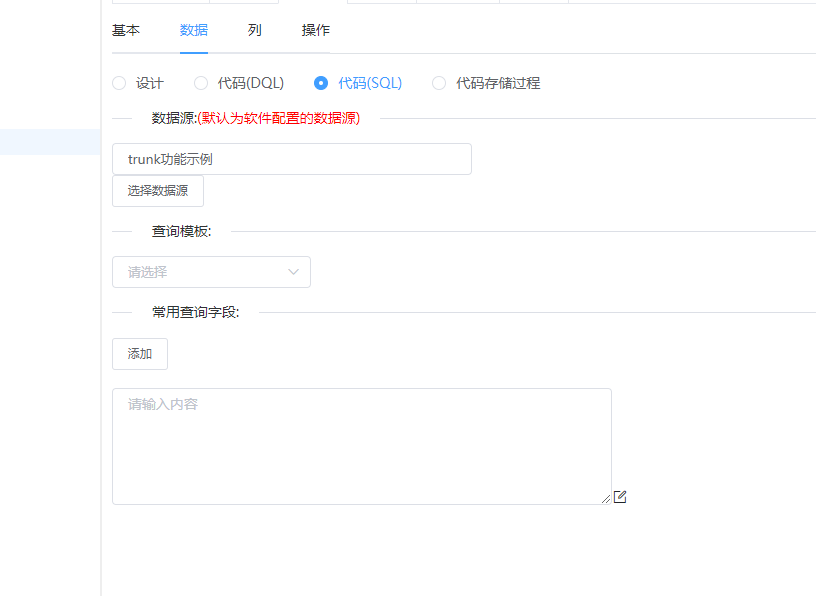The image size is (816, 596).
Task: Focus the 请输入内容 text area
Action: 362,447
